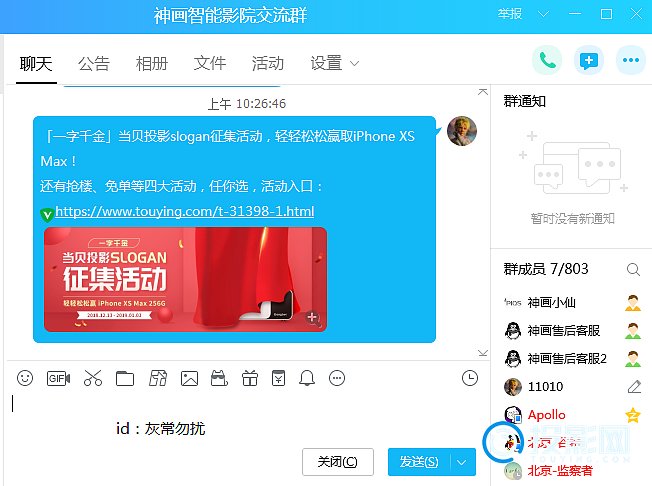Click the picture send-image icon
The width and height of the screenshot is (652, 486).
189,378
